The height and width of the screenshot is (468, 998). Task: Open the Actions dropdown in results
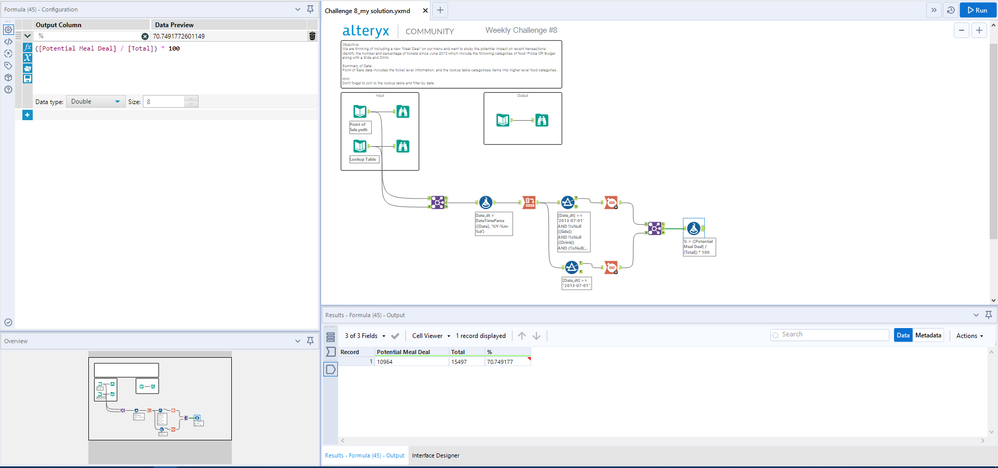coord(969,336)
